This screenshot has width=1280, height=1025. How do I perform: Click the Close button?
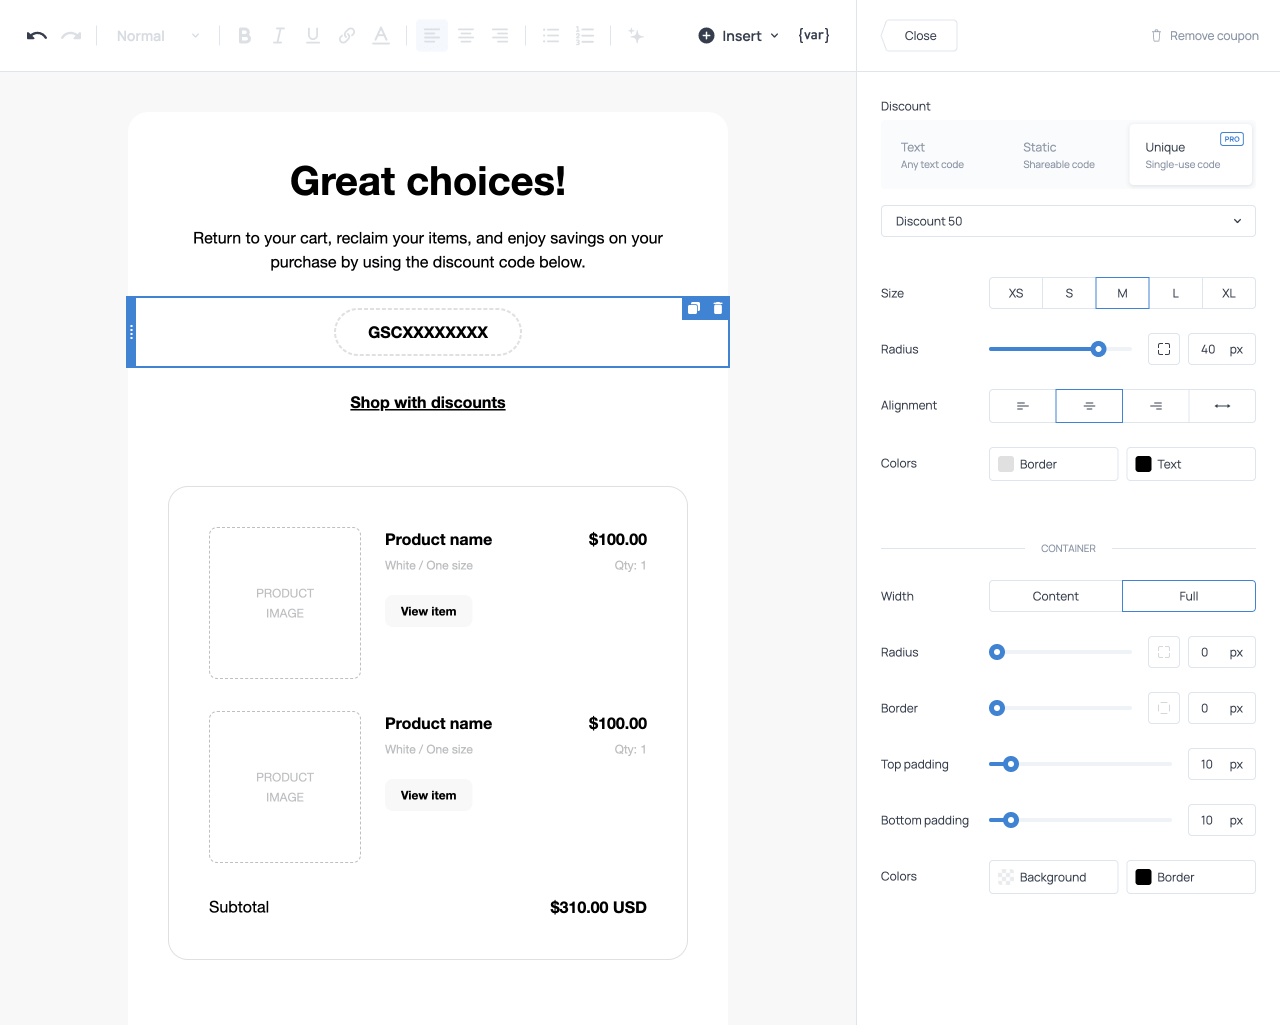[x=920, y=36]
